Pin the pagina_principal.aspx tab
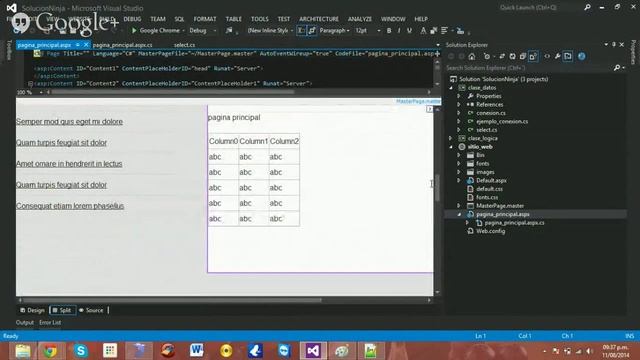 point(78,45)
